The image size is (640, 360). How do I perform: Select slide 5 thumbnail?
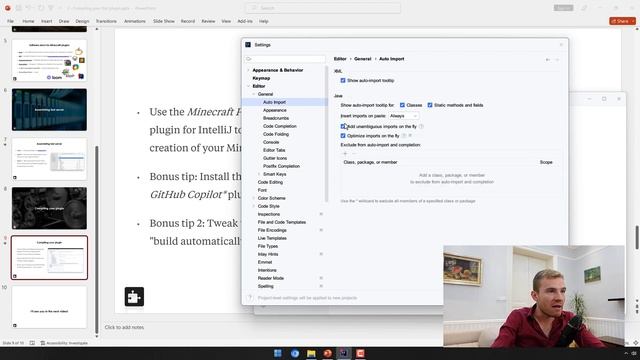coord(49,60)
